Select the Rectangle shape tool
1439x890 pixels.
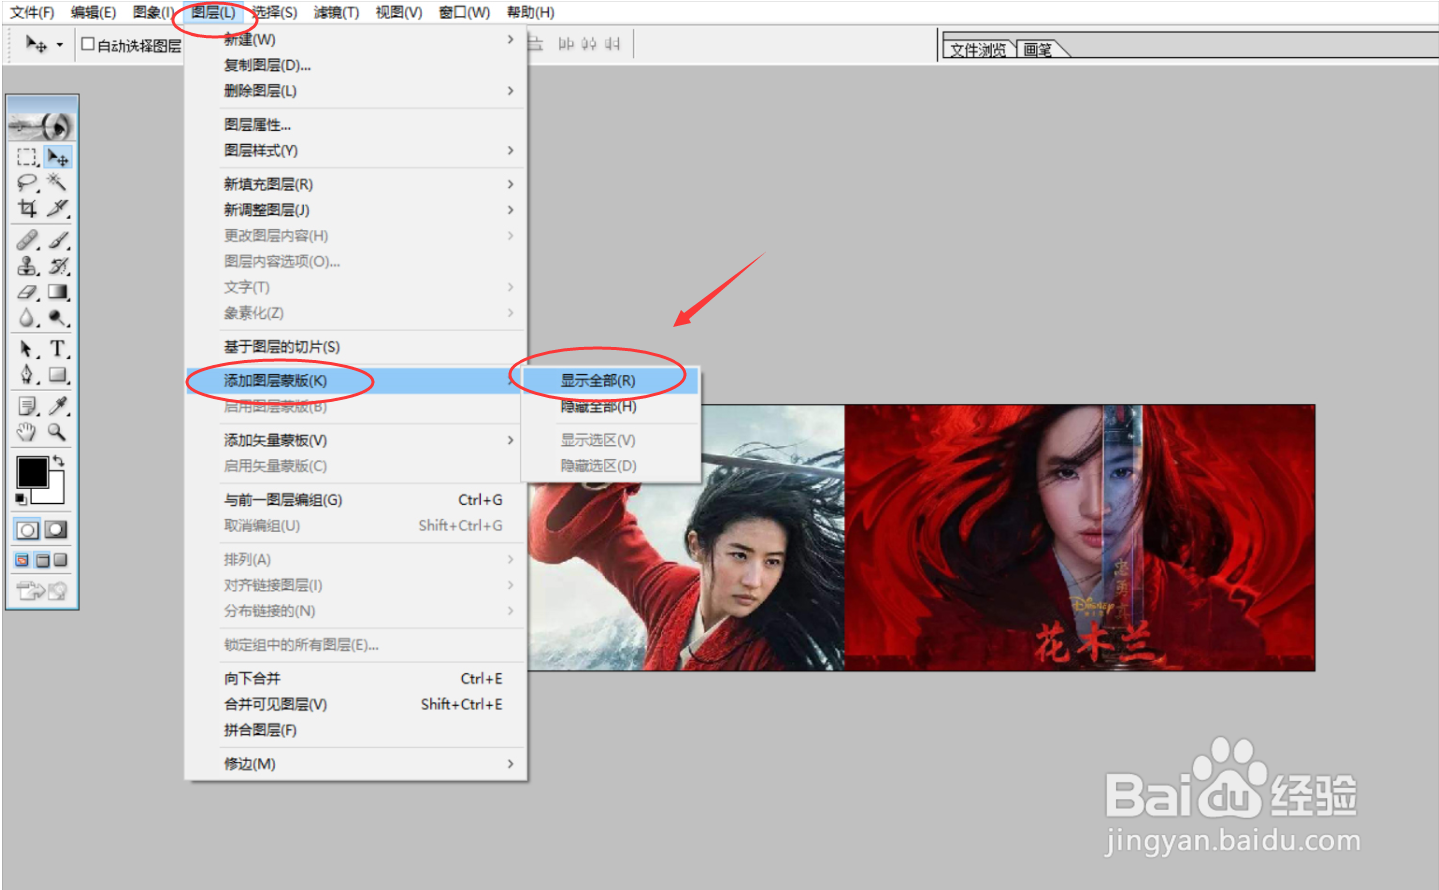(58, 375)
